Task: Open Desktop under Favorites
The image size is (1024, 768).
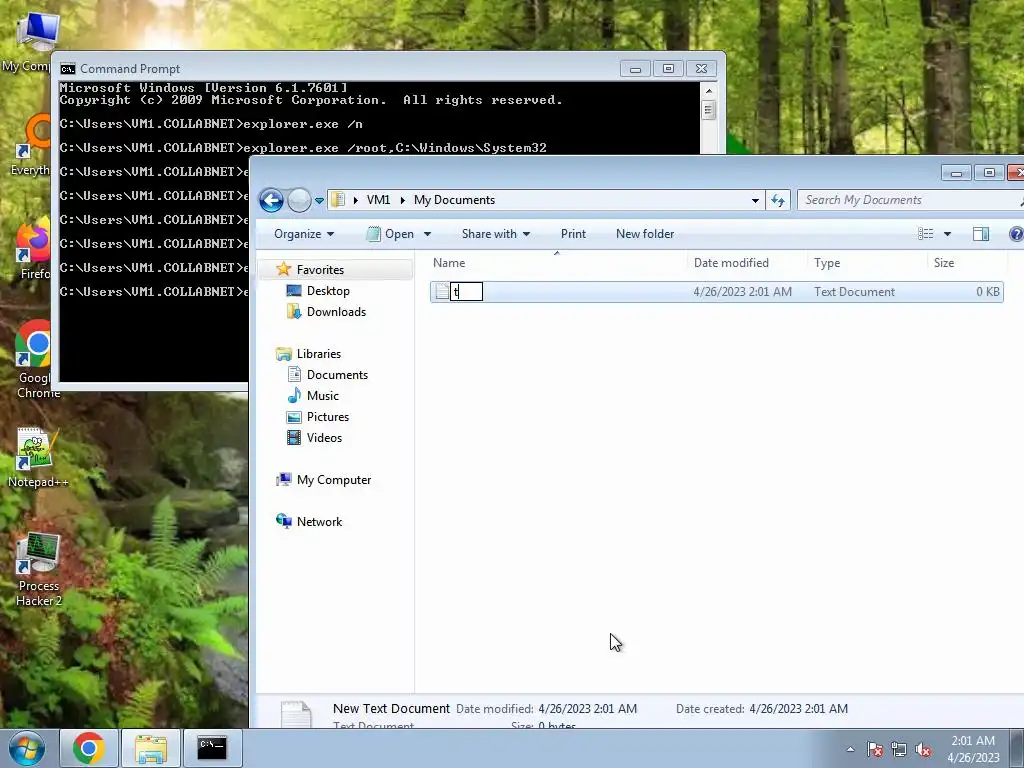Action: (x=328, y=291)
